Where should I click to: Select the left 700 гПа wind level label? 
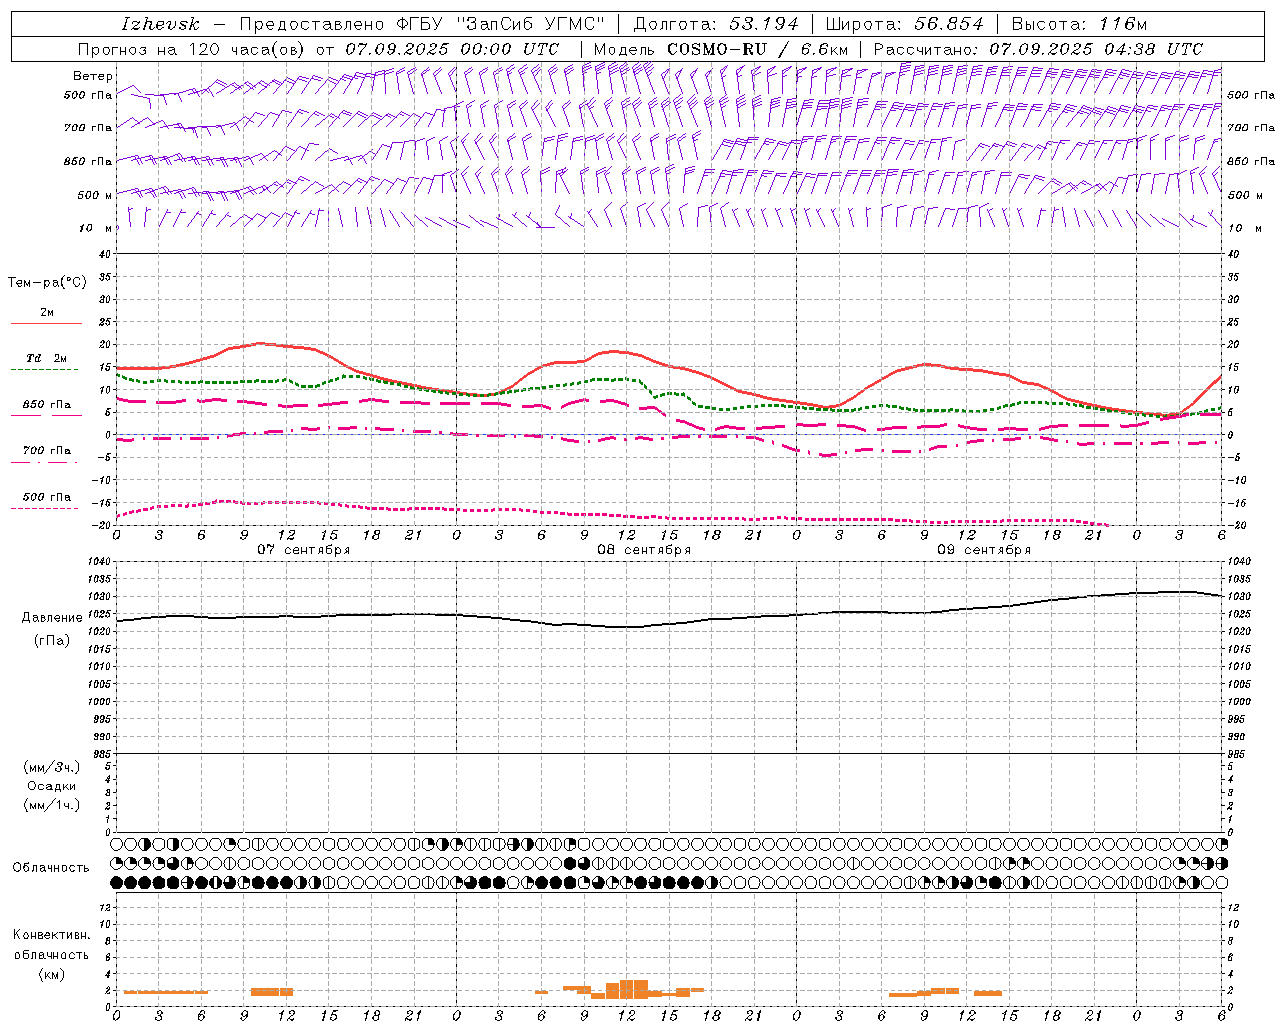[88, 128]
